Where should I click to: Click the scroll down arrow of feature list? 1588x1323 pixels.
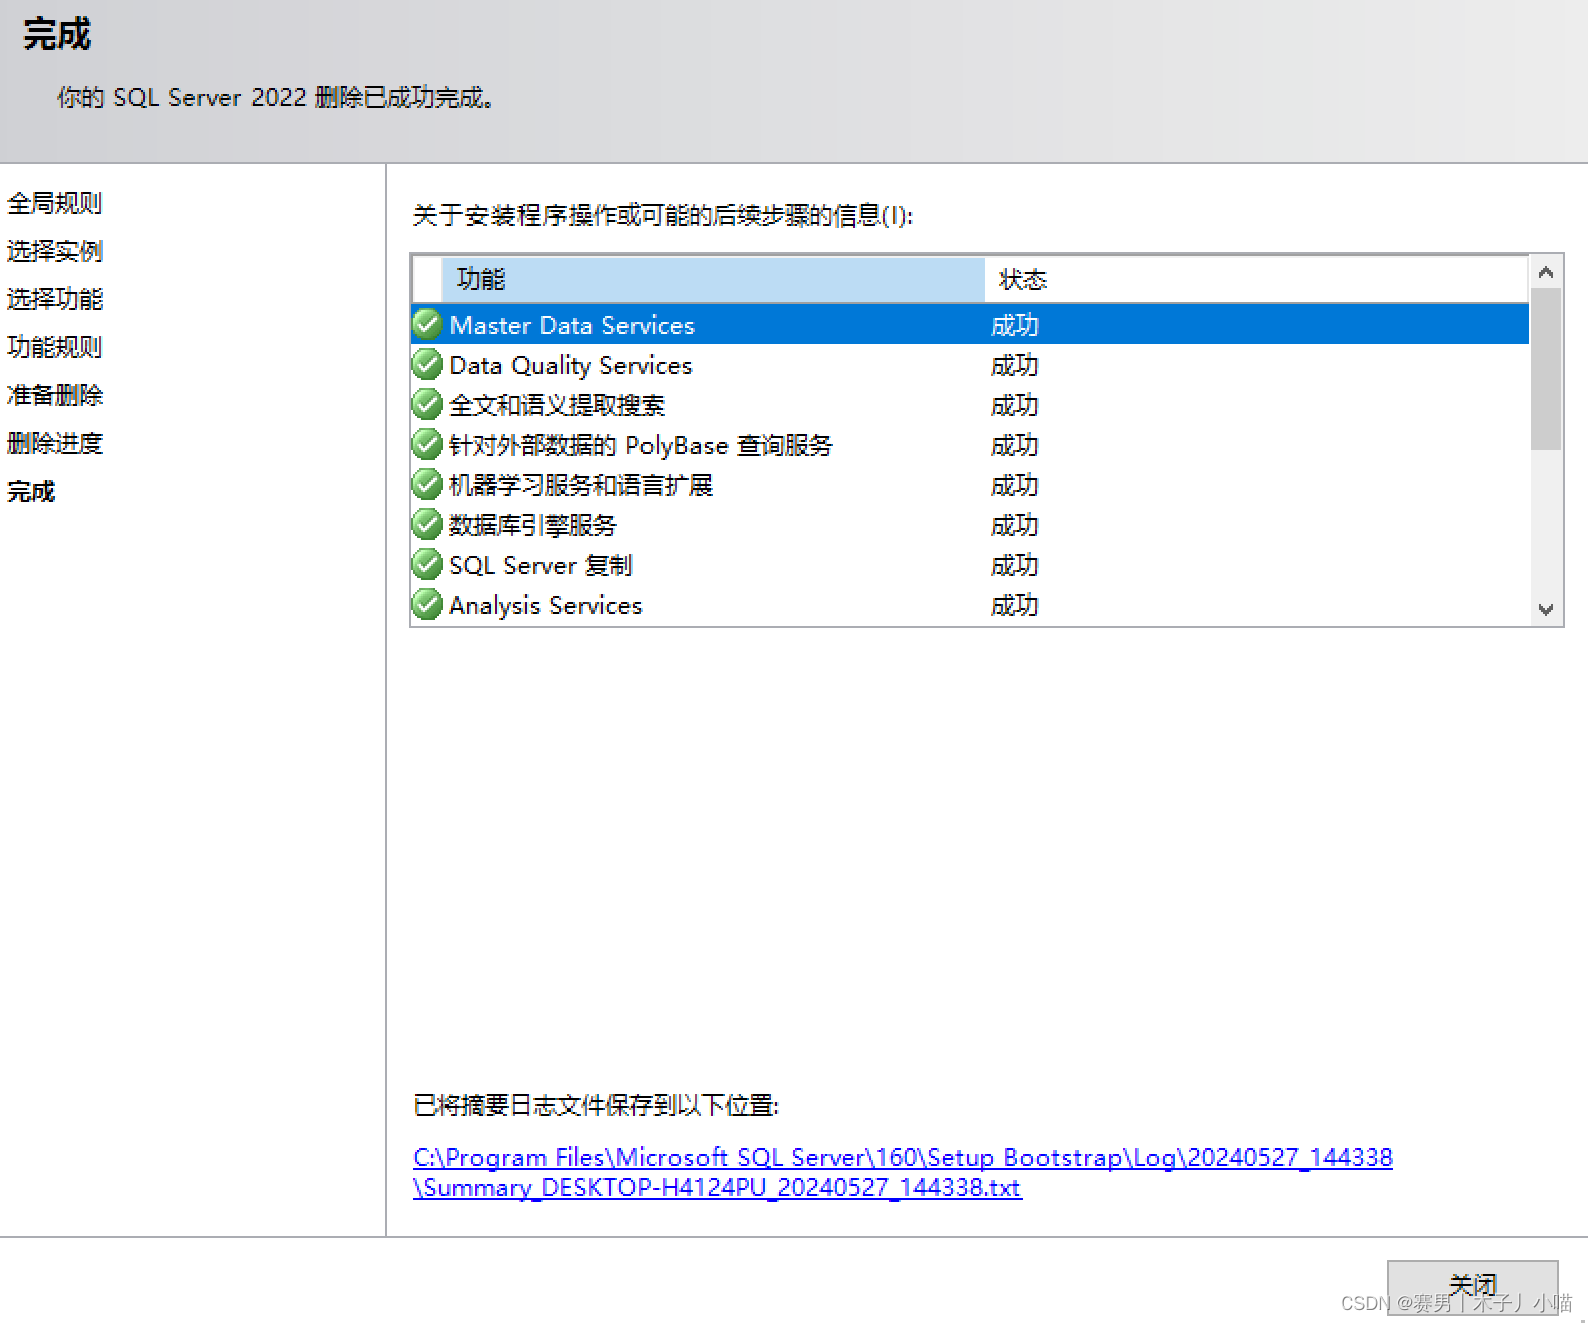pyautogui.click(x=1546, y=609)
